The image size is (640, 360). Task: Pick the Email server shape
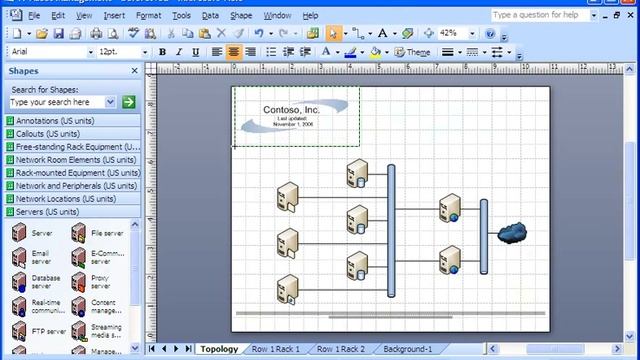point(32,258)
